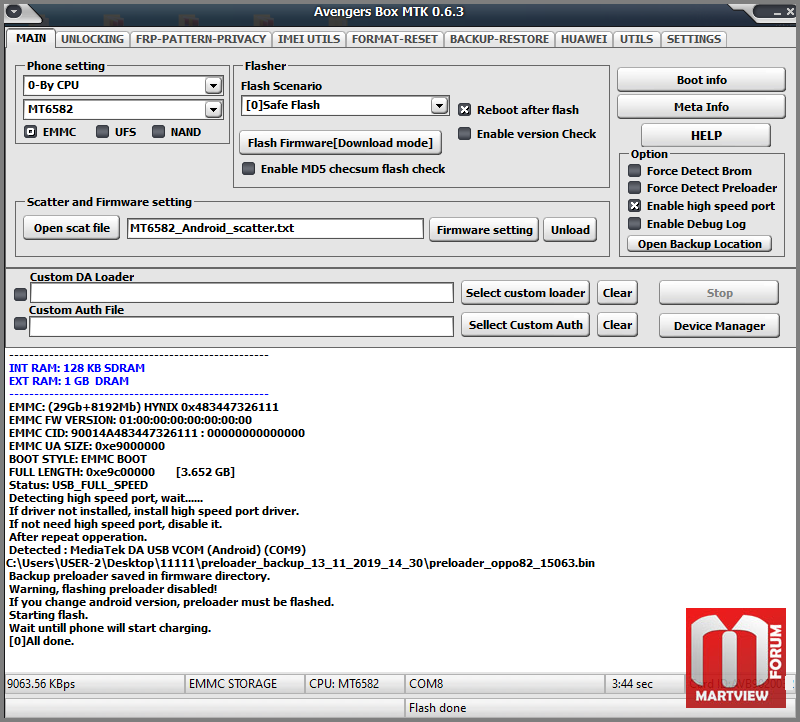
Task: Expand the MT6582 CPU model dropdown
Action: pyautogui.click(x=213, y=109)
